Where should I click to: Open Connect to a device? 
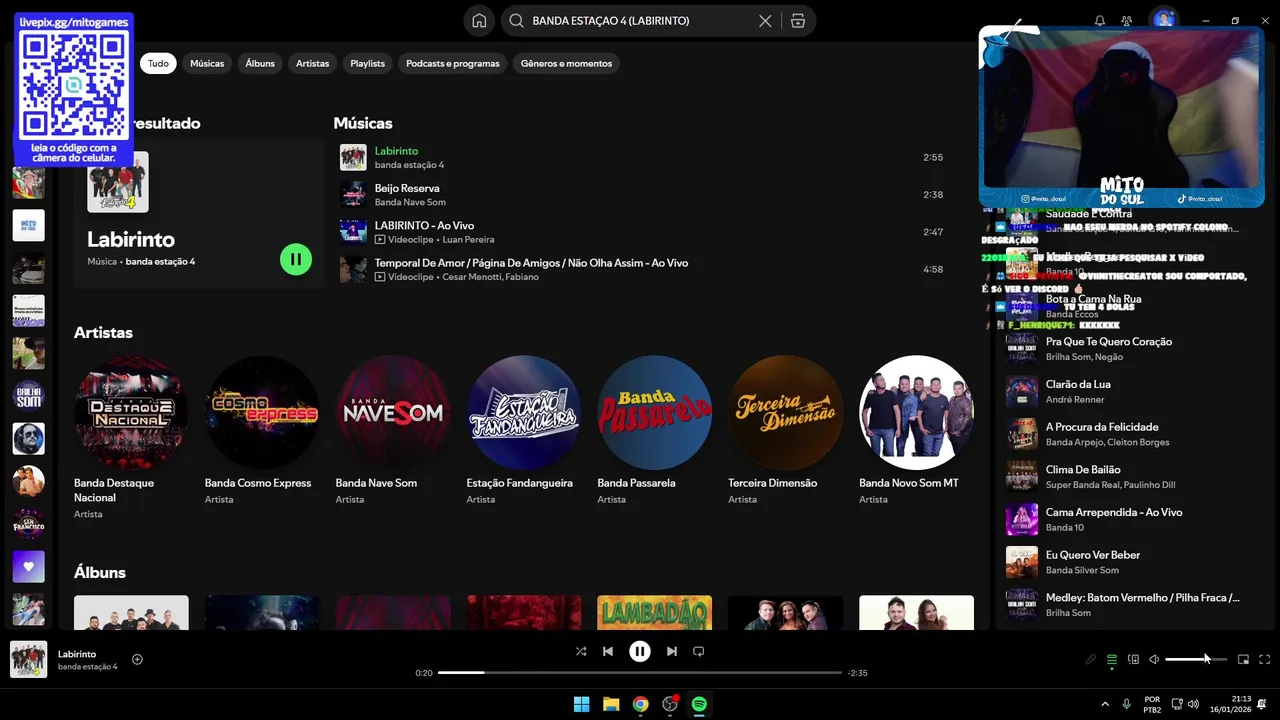coord(1133,659)
